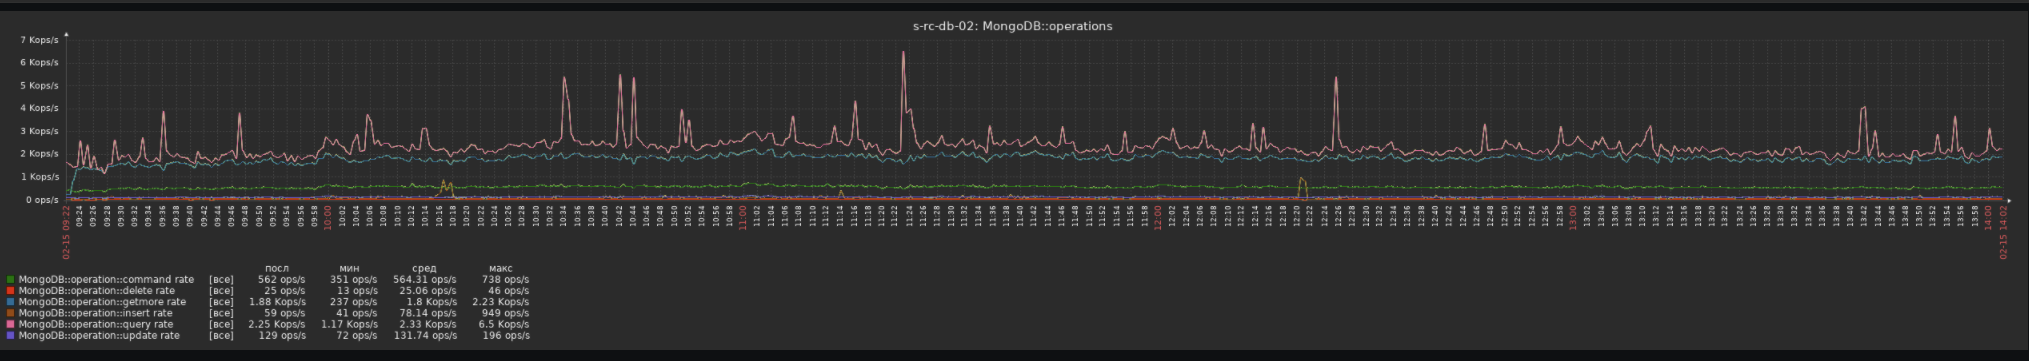Click the 1 Kops/s y-axis label
This screenshot has width=2029, height=361.
[40, 177]
